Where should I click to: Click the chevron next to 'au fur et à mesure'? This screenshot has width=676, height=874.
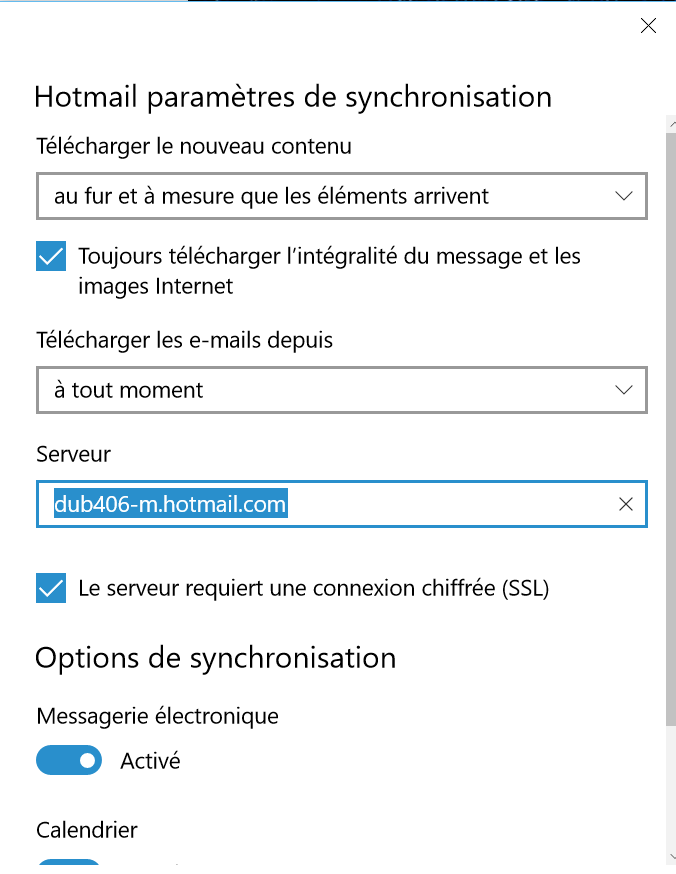[624, 196]
